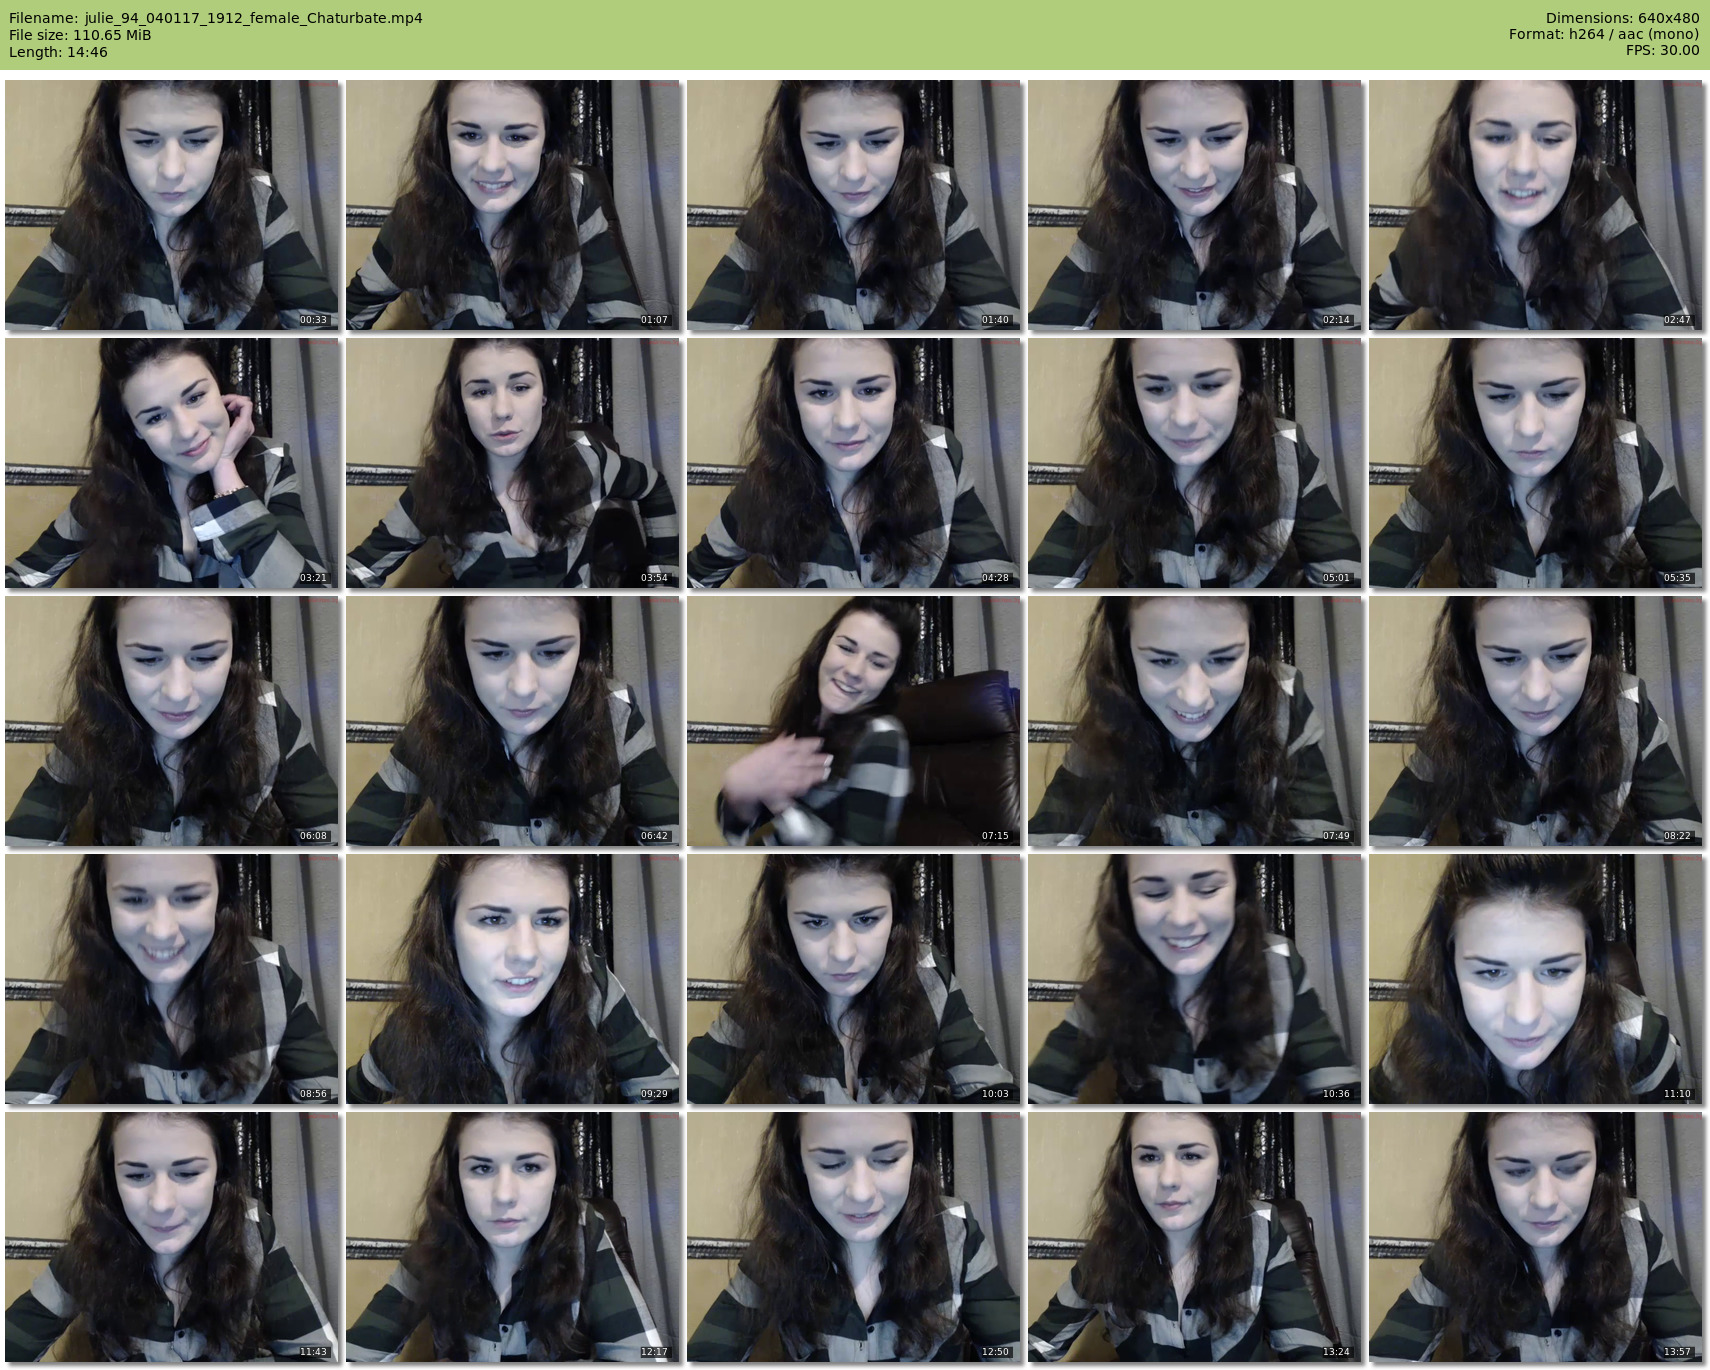Select the frame marked 01:07

coord(512,205)
